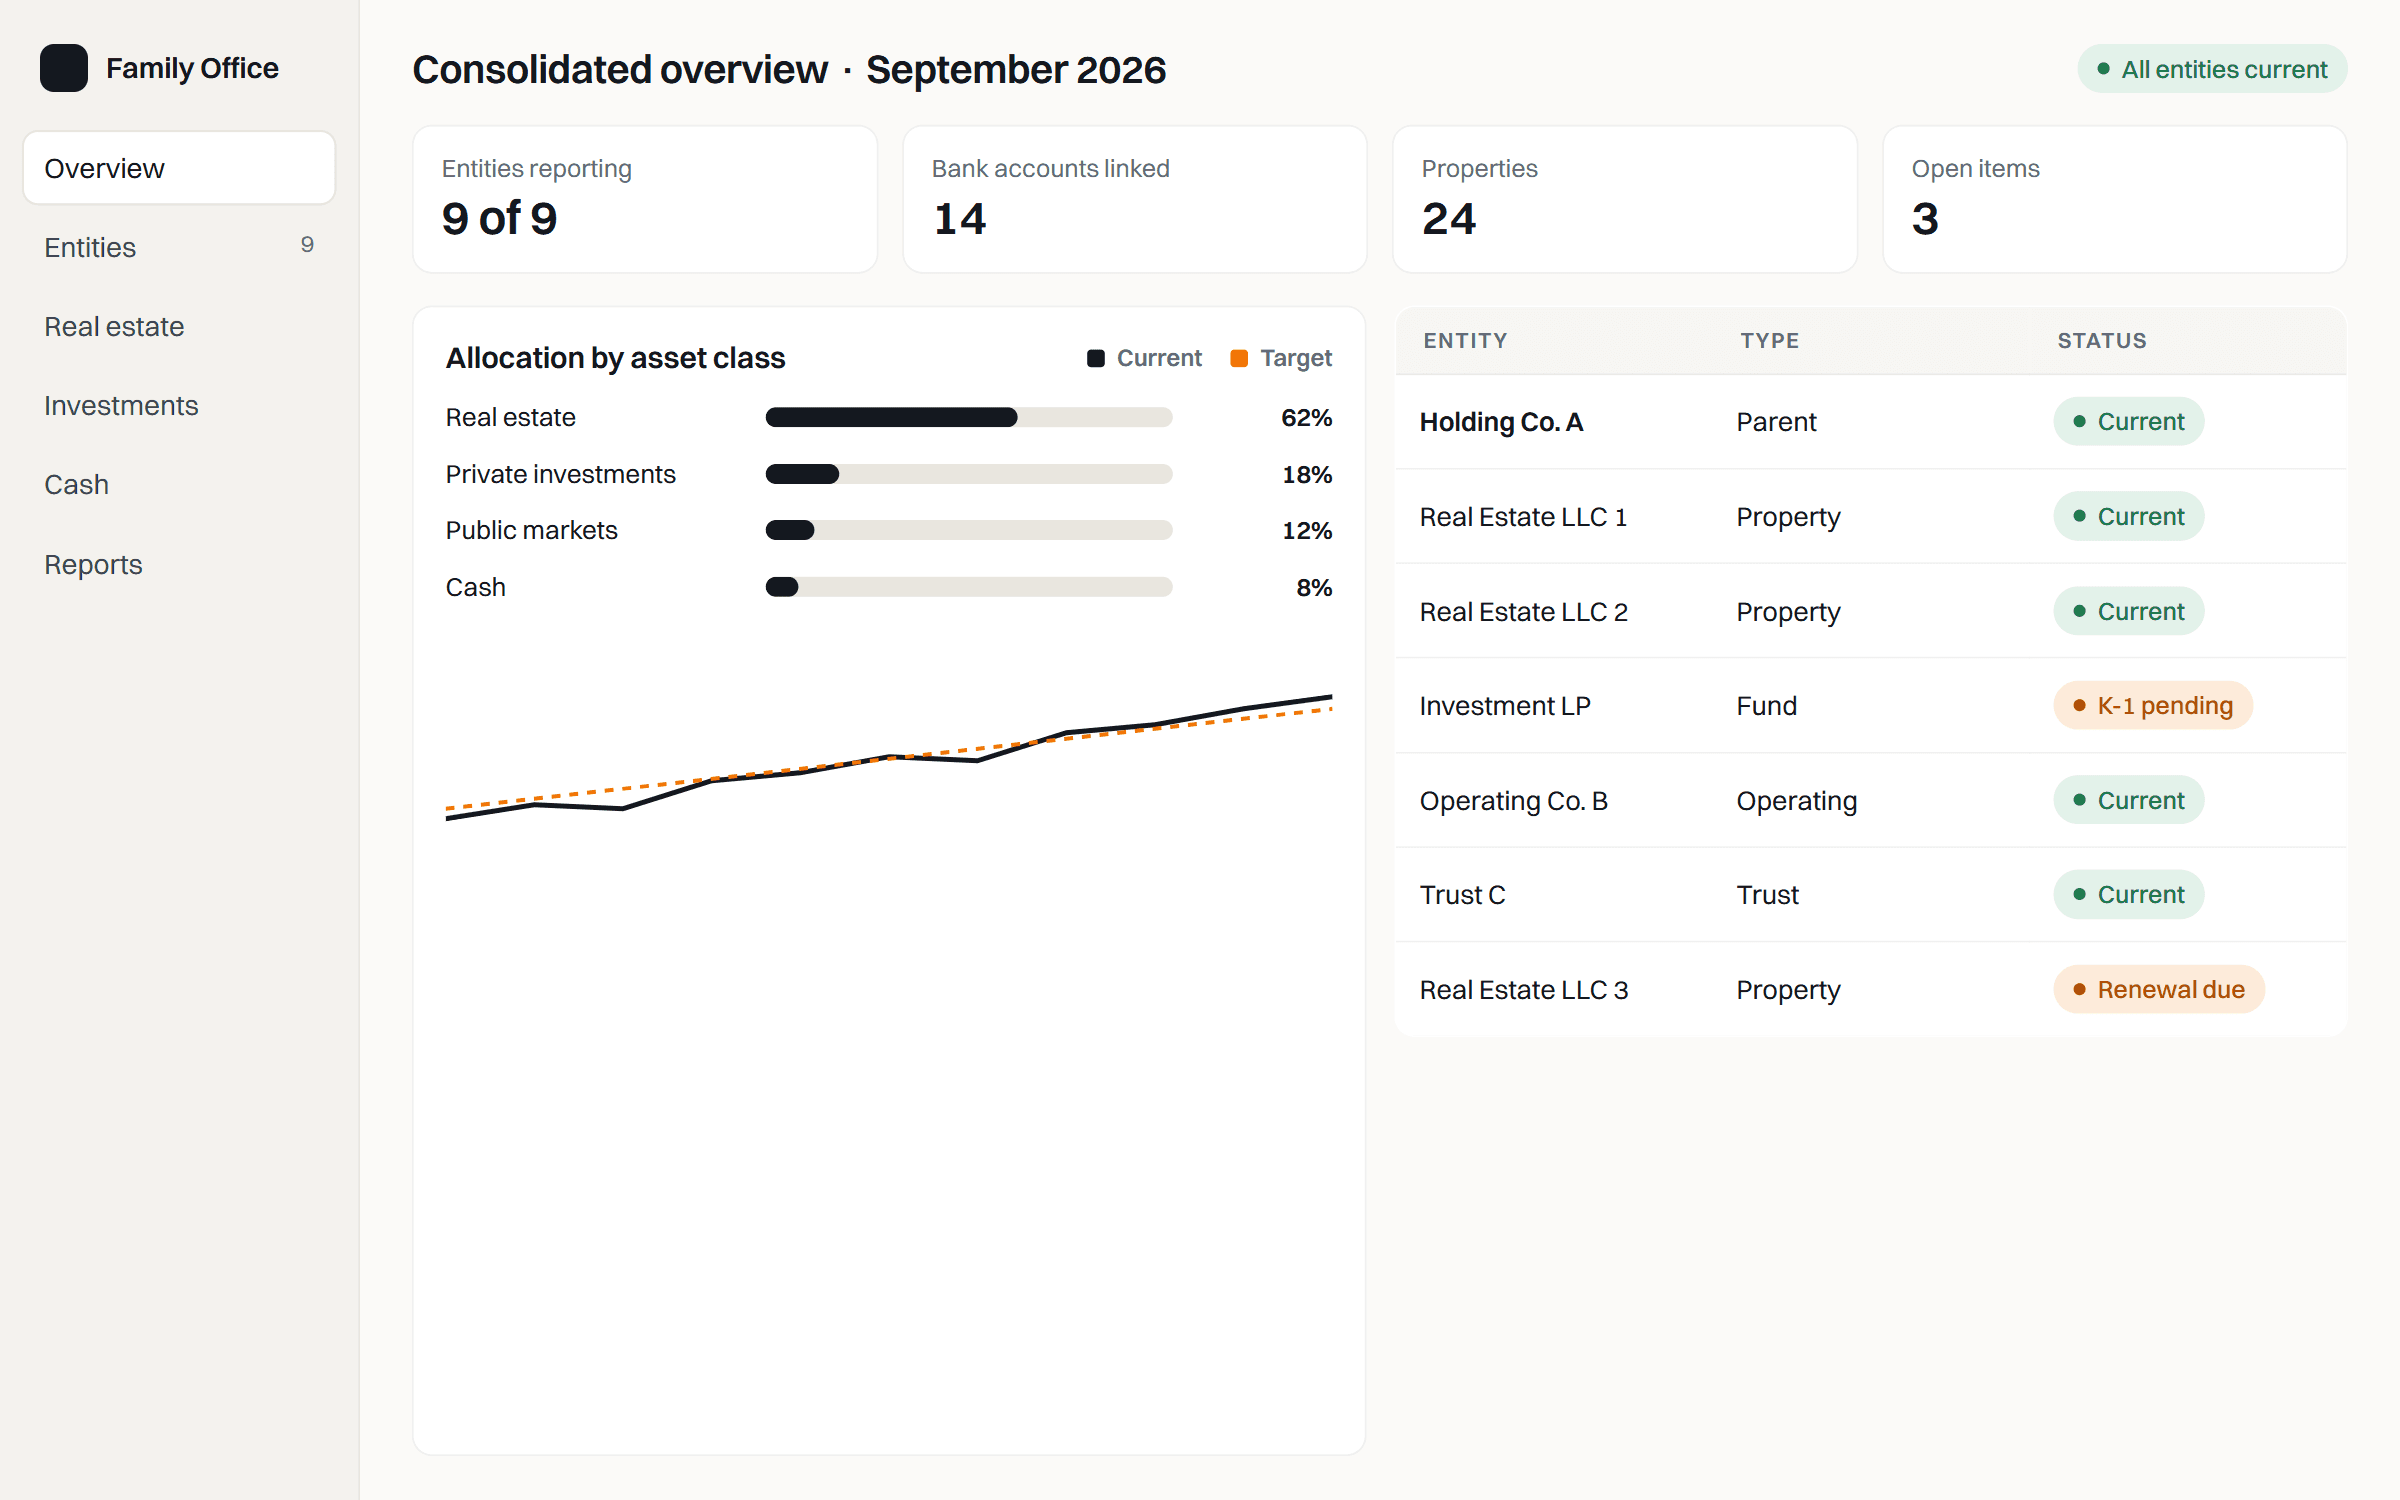Image resolution: width=2400 pixels, height=1500 pixels.
Task: Open the Overview sidebar item
Action: pyautogui.click(x=179, y=168)
